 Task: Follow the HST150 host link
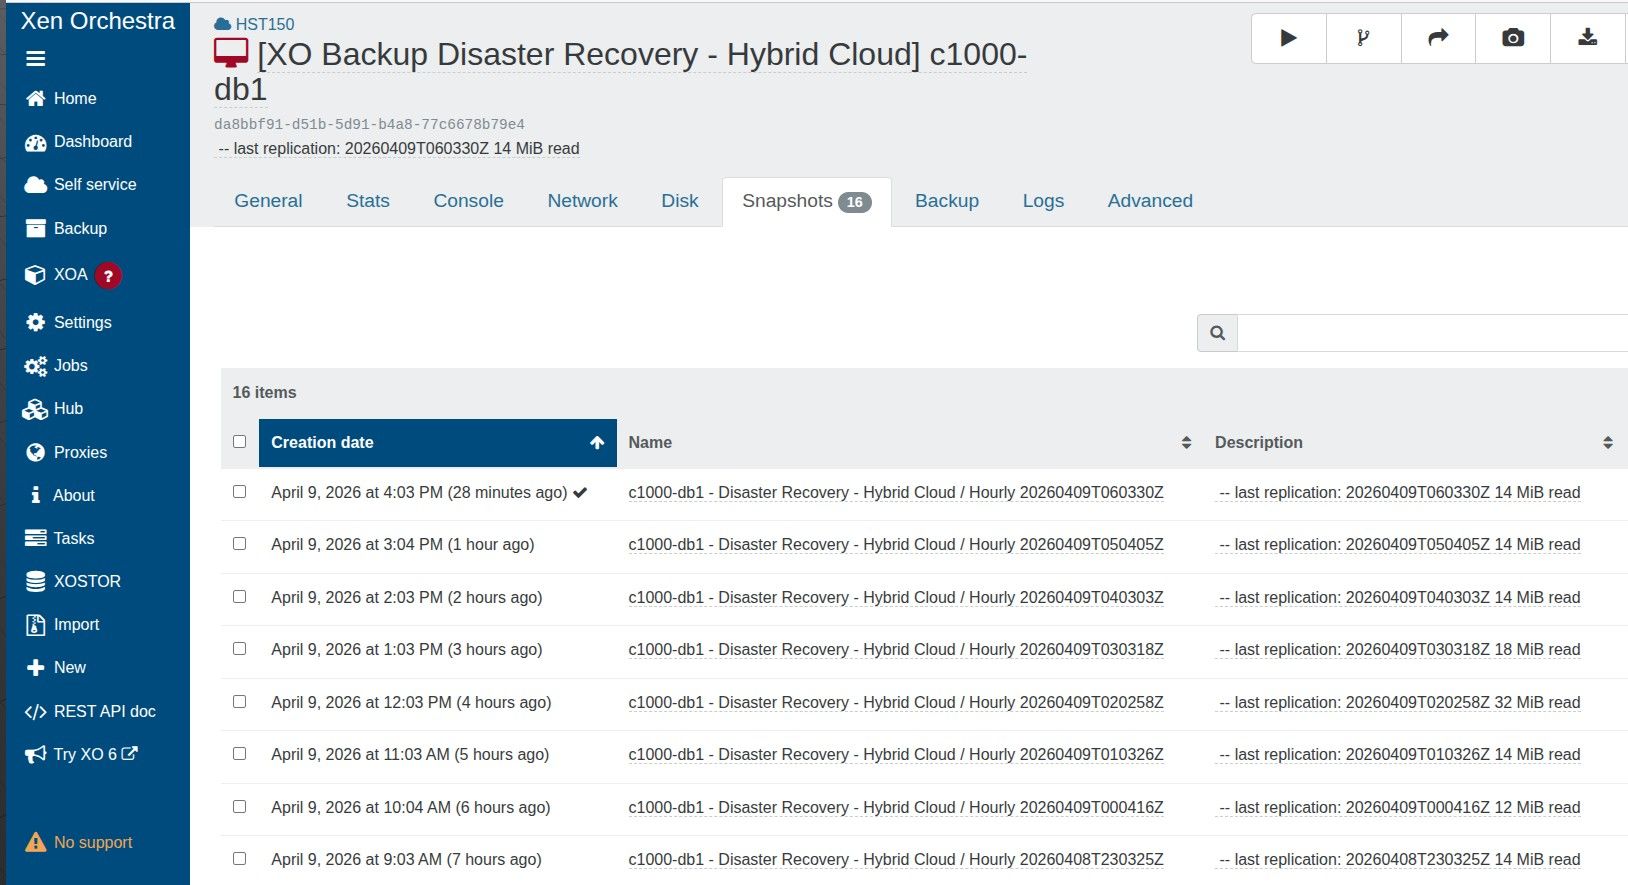(264, 24)
